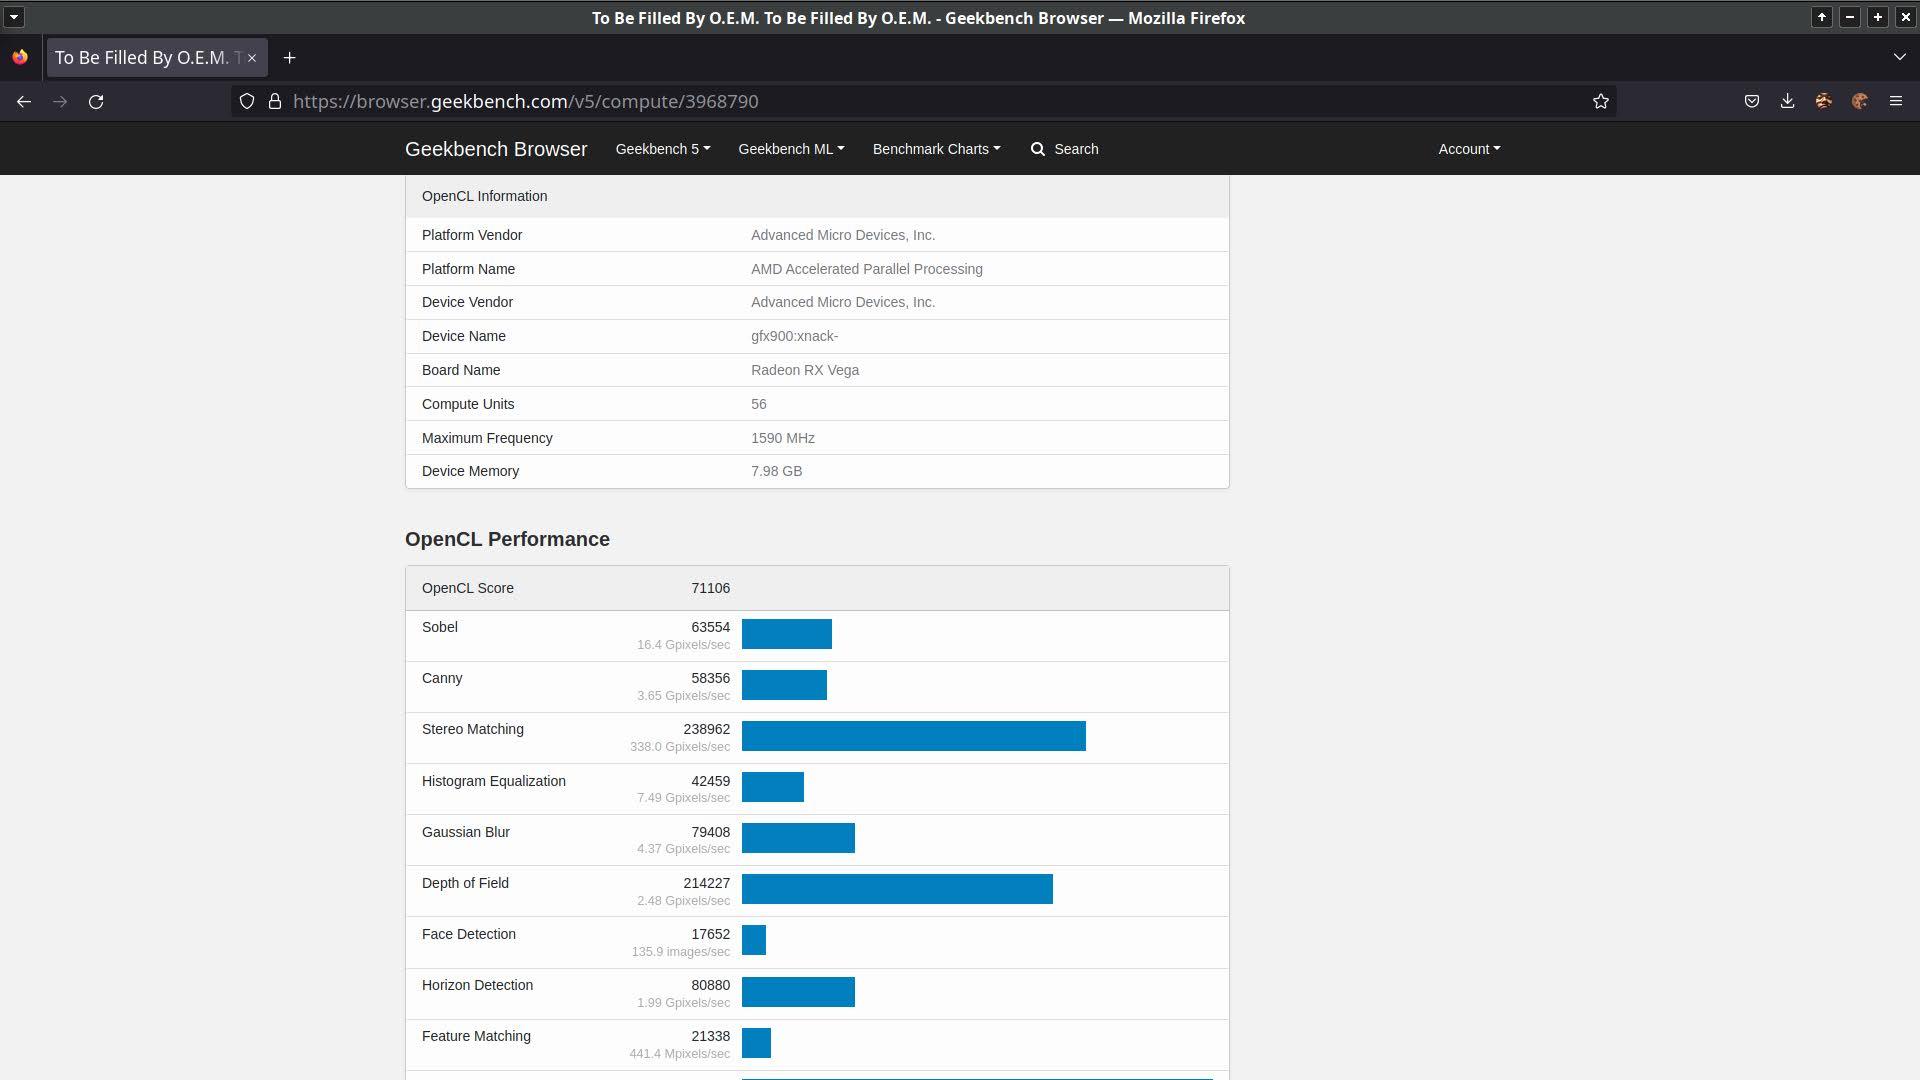Viewport: 1920px width, 1080px height.
Task: Select the To Be Filled By O.E.M. tab
Action: pyautogui.click(x=157, y=58)
